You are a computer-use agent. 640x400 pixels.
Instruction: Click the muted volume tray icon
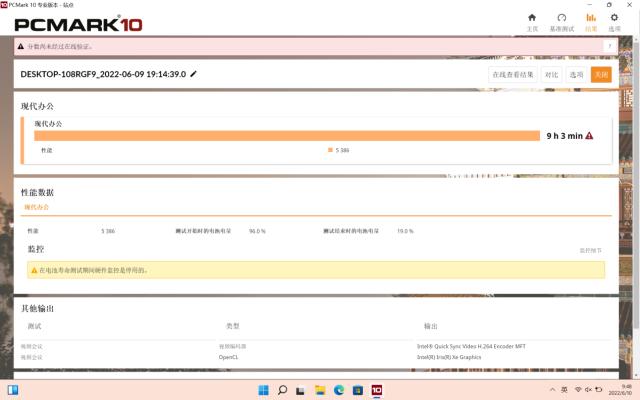588,390
